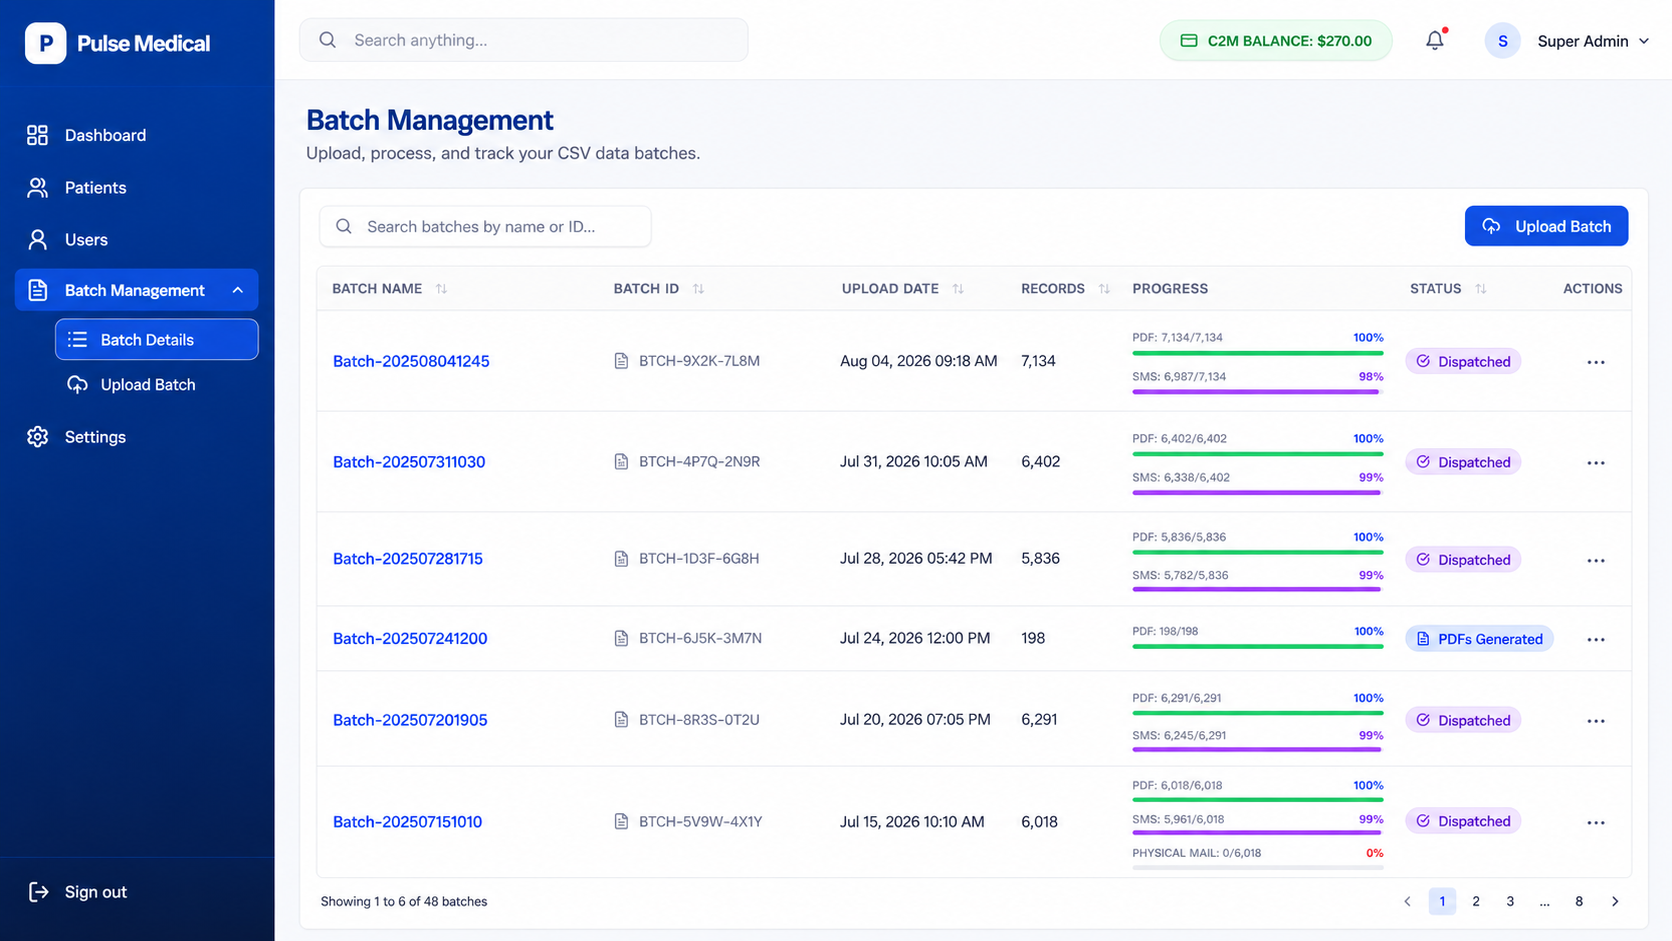This screenshot has width=1672, height=941.
Task: Go to previous page arrow
Action: (1407, 901)
